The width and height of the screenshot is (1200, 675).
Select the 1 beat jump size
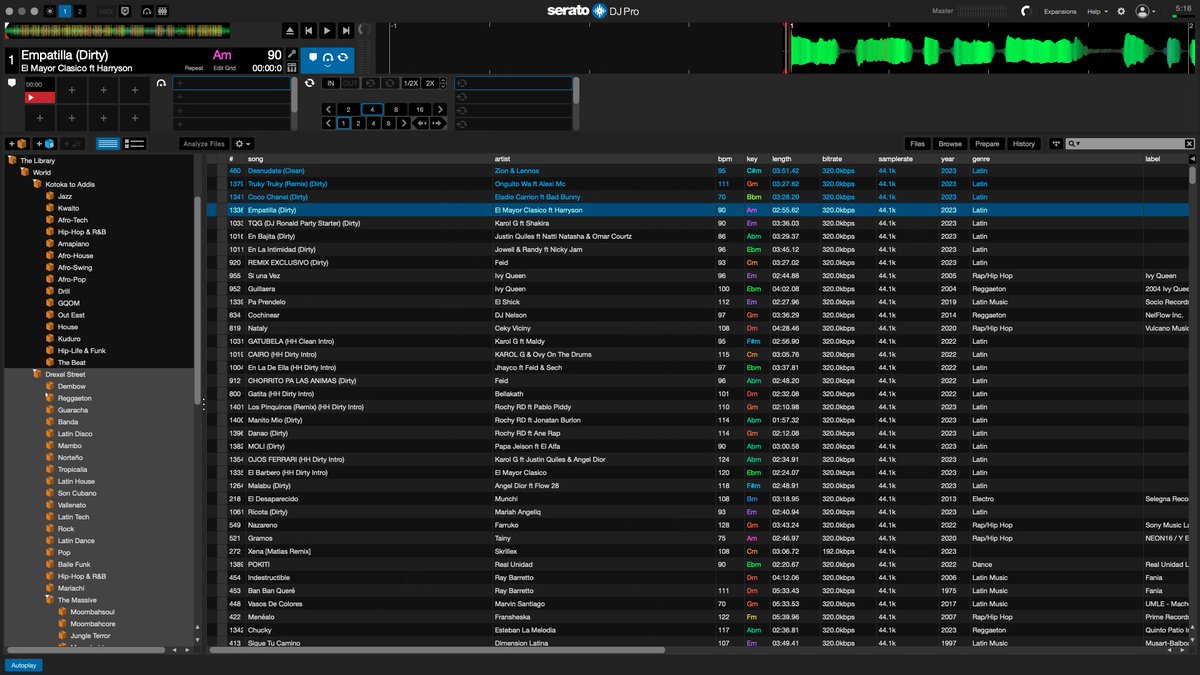coord(343,123)
